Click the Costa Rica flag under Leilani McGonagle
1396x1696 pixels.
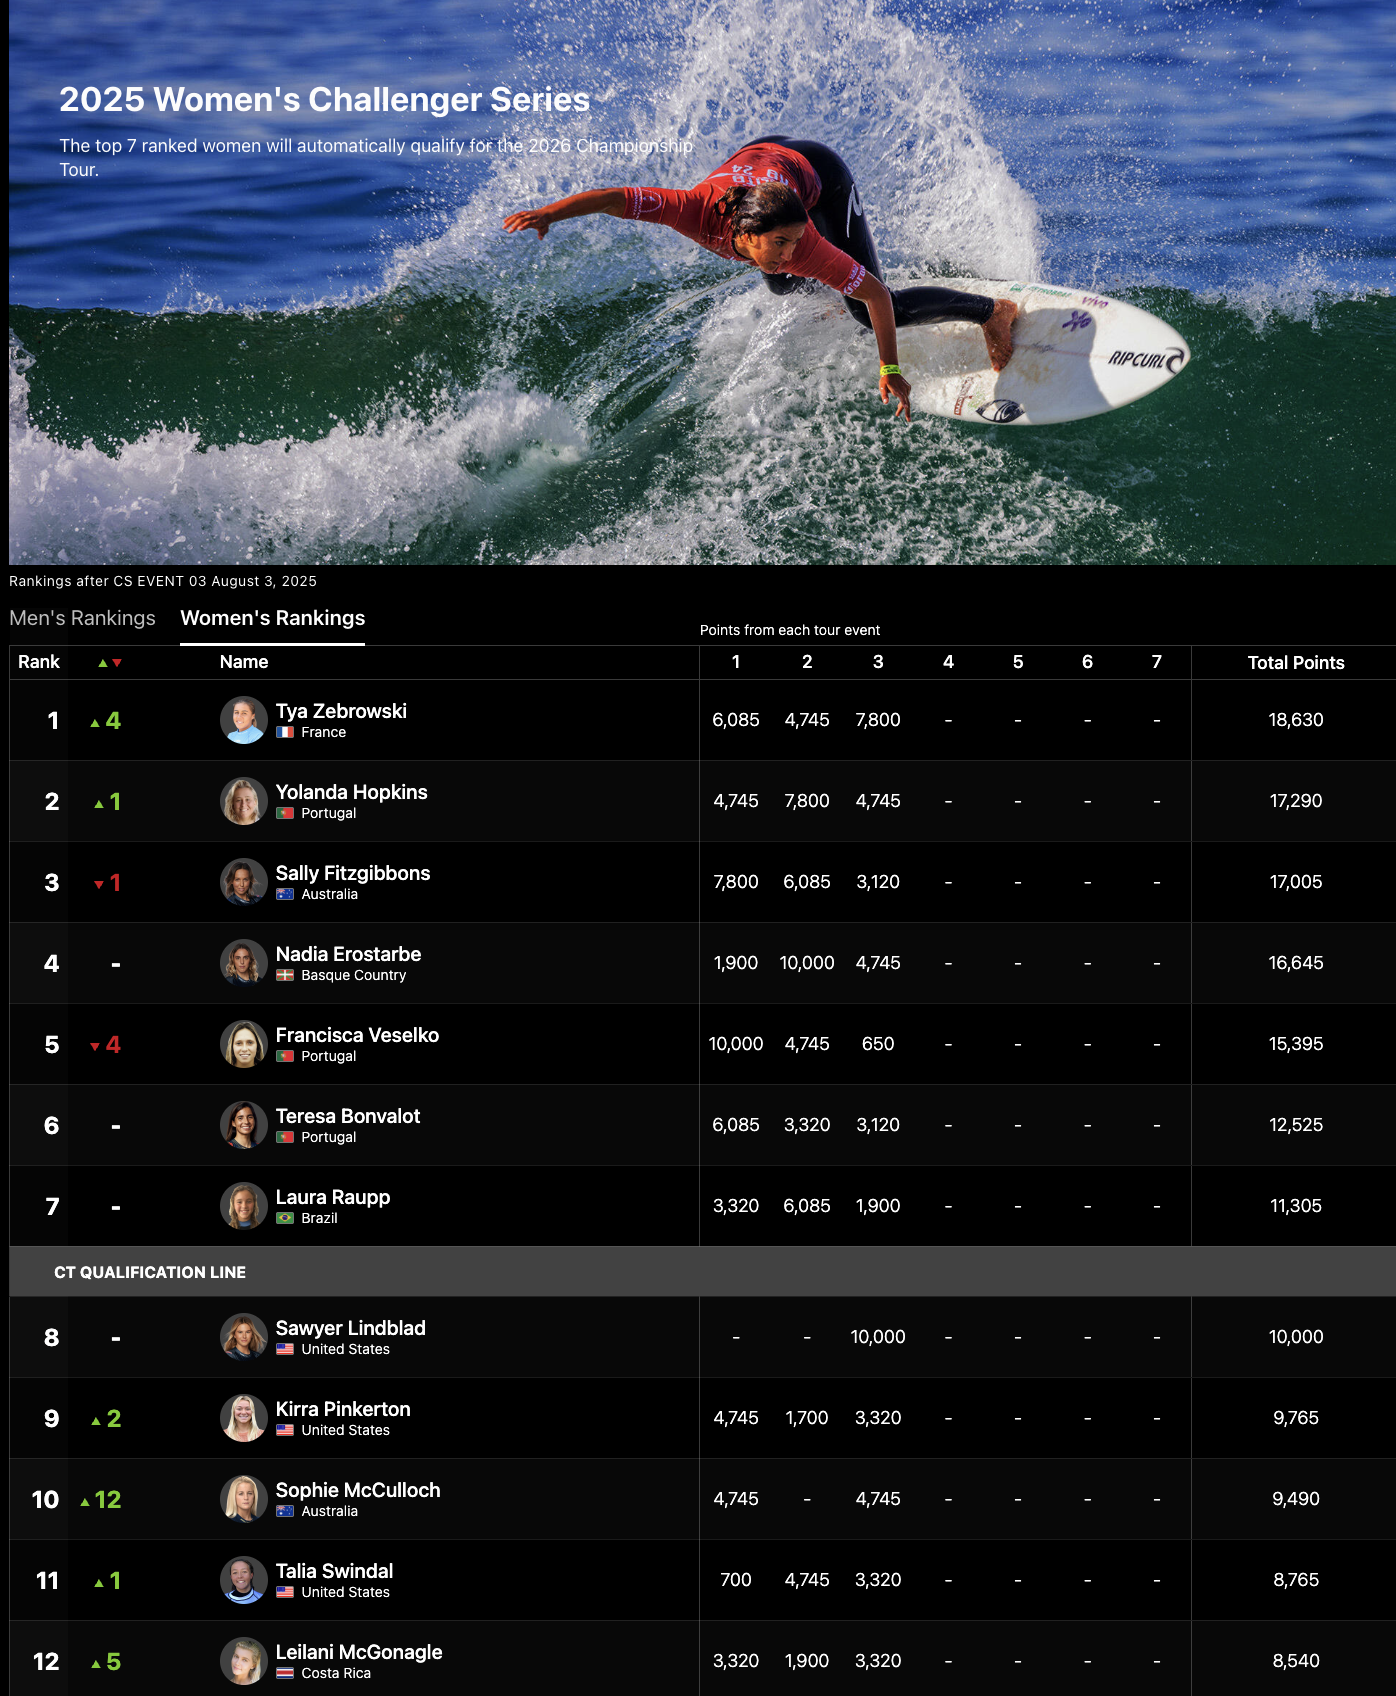tap(285, 1673)
